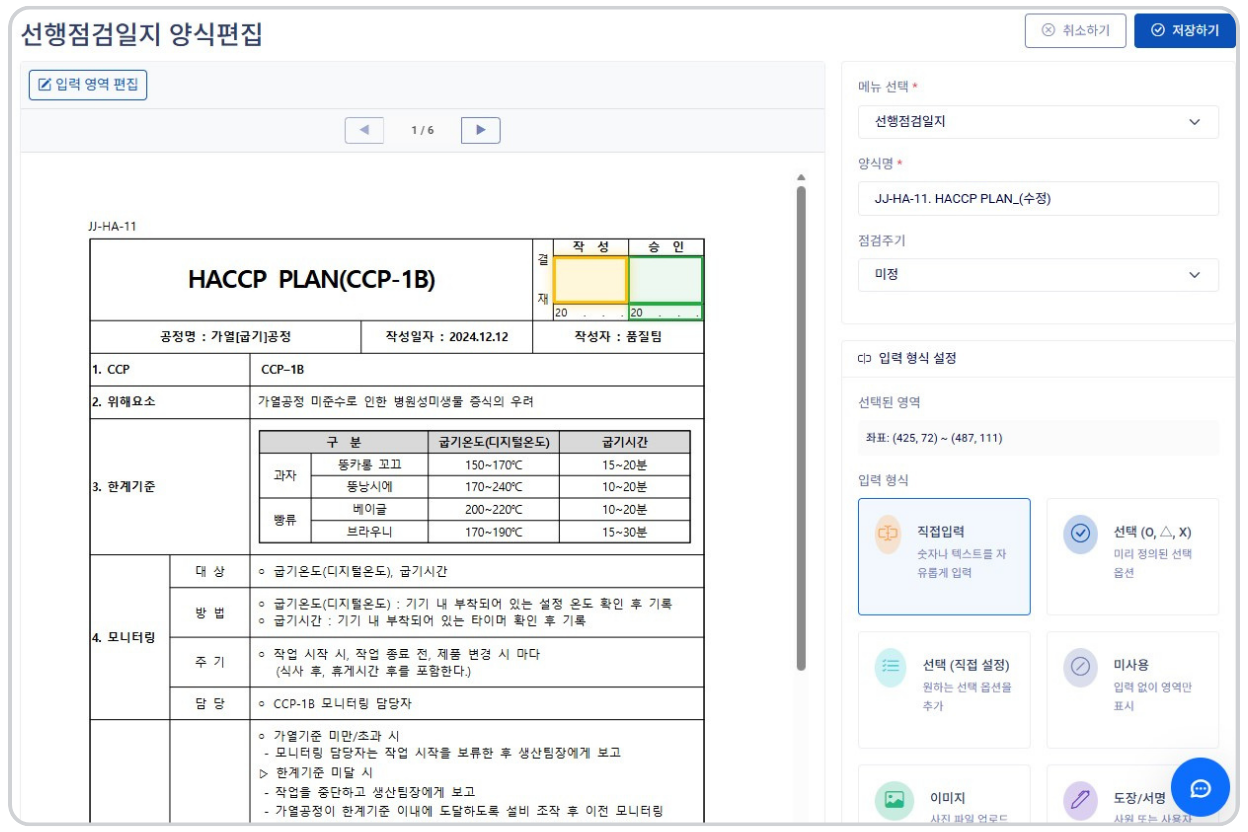Image resolution: width=1248 pixels, height=832 pixels.
Task: Select the green 승인 approval area
Action: tap(666, 280)
